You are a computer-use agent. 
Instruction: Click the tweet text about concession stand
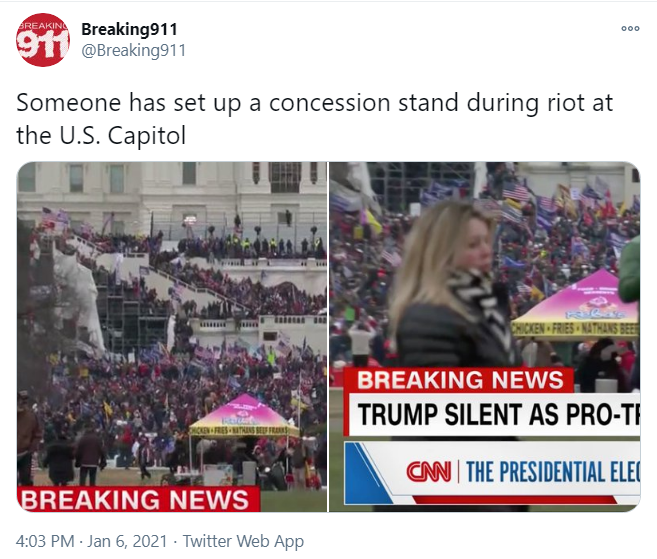[314, 119]
